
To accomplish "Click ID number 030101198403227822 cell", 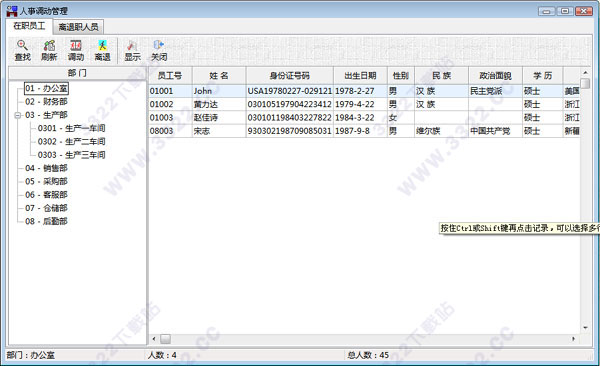I will click(x=290, y=118).
